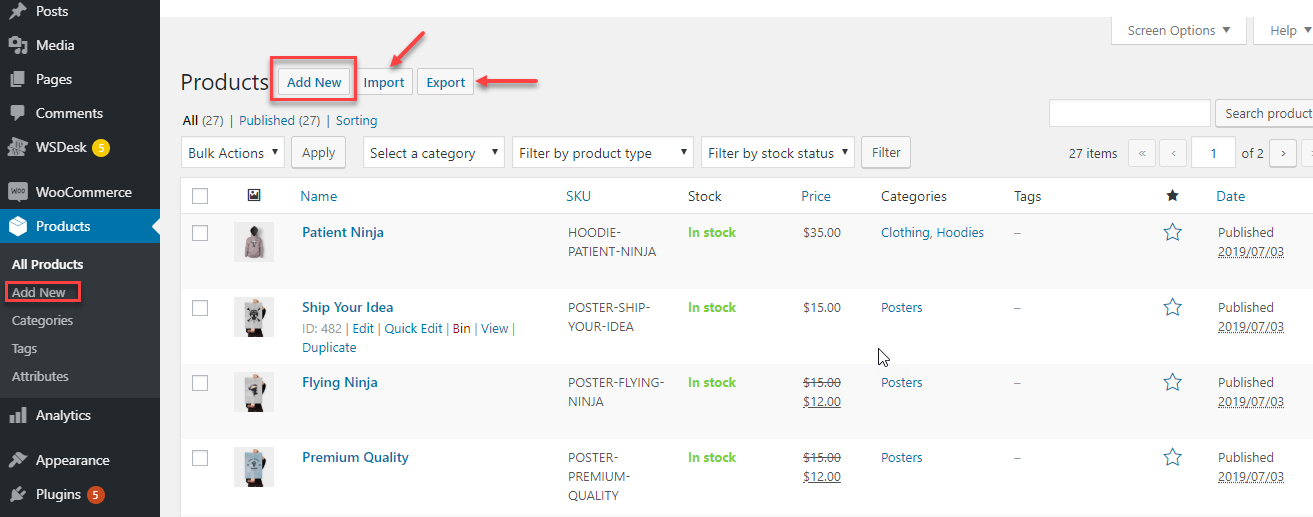The width and height of the screenshot is (1313, 517).
Task: Show the All (27) products view
Action: pos(203,120)
